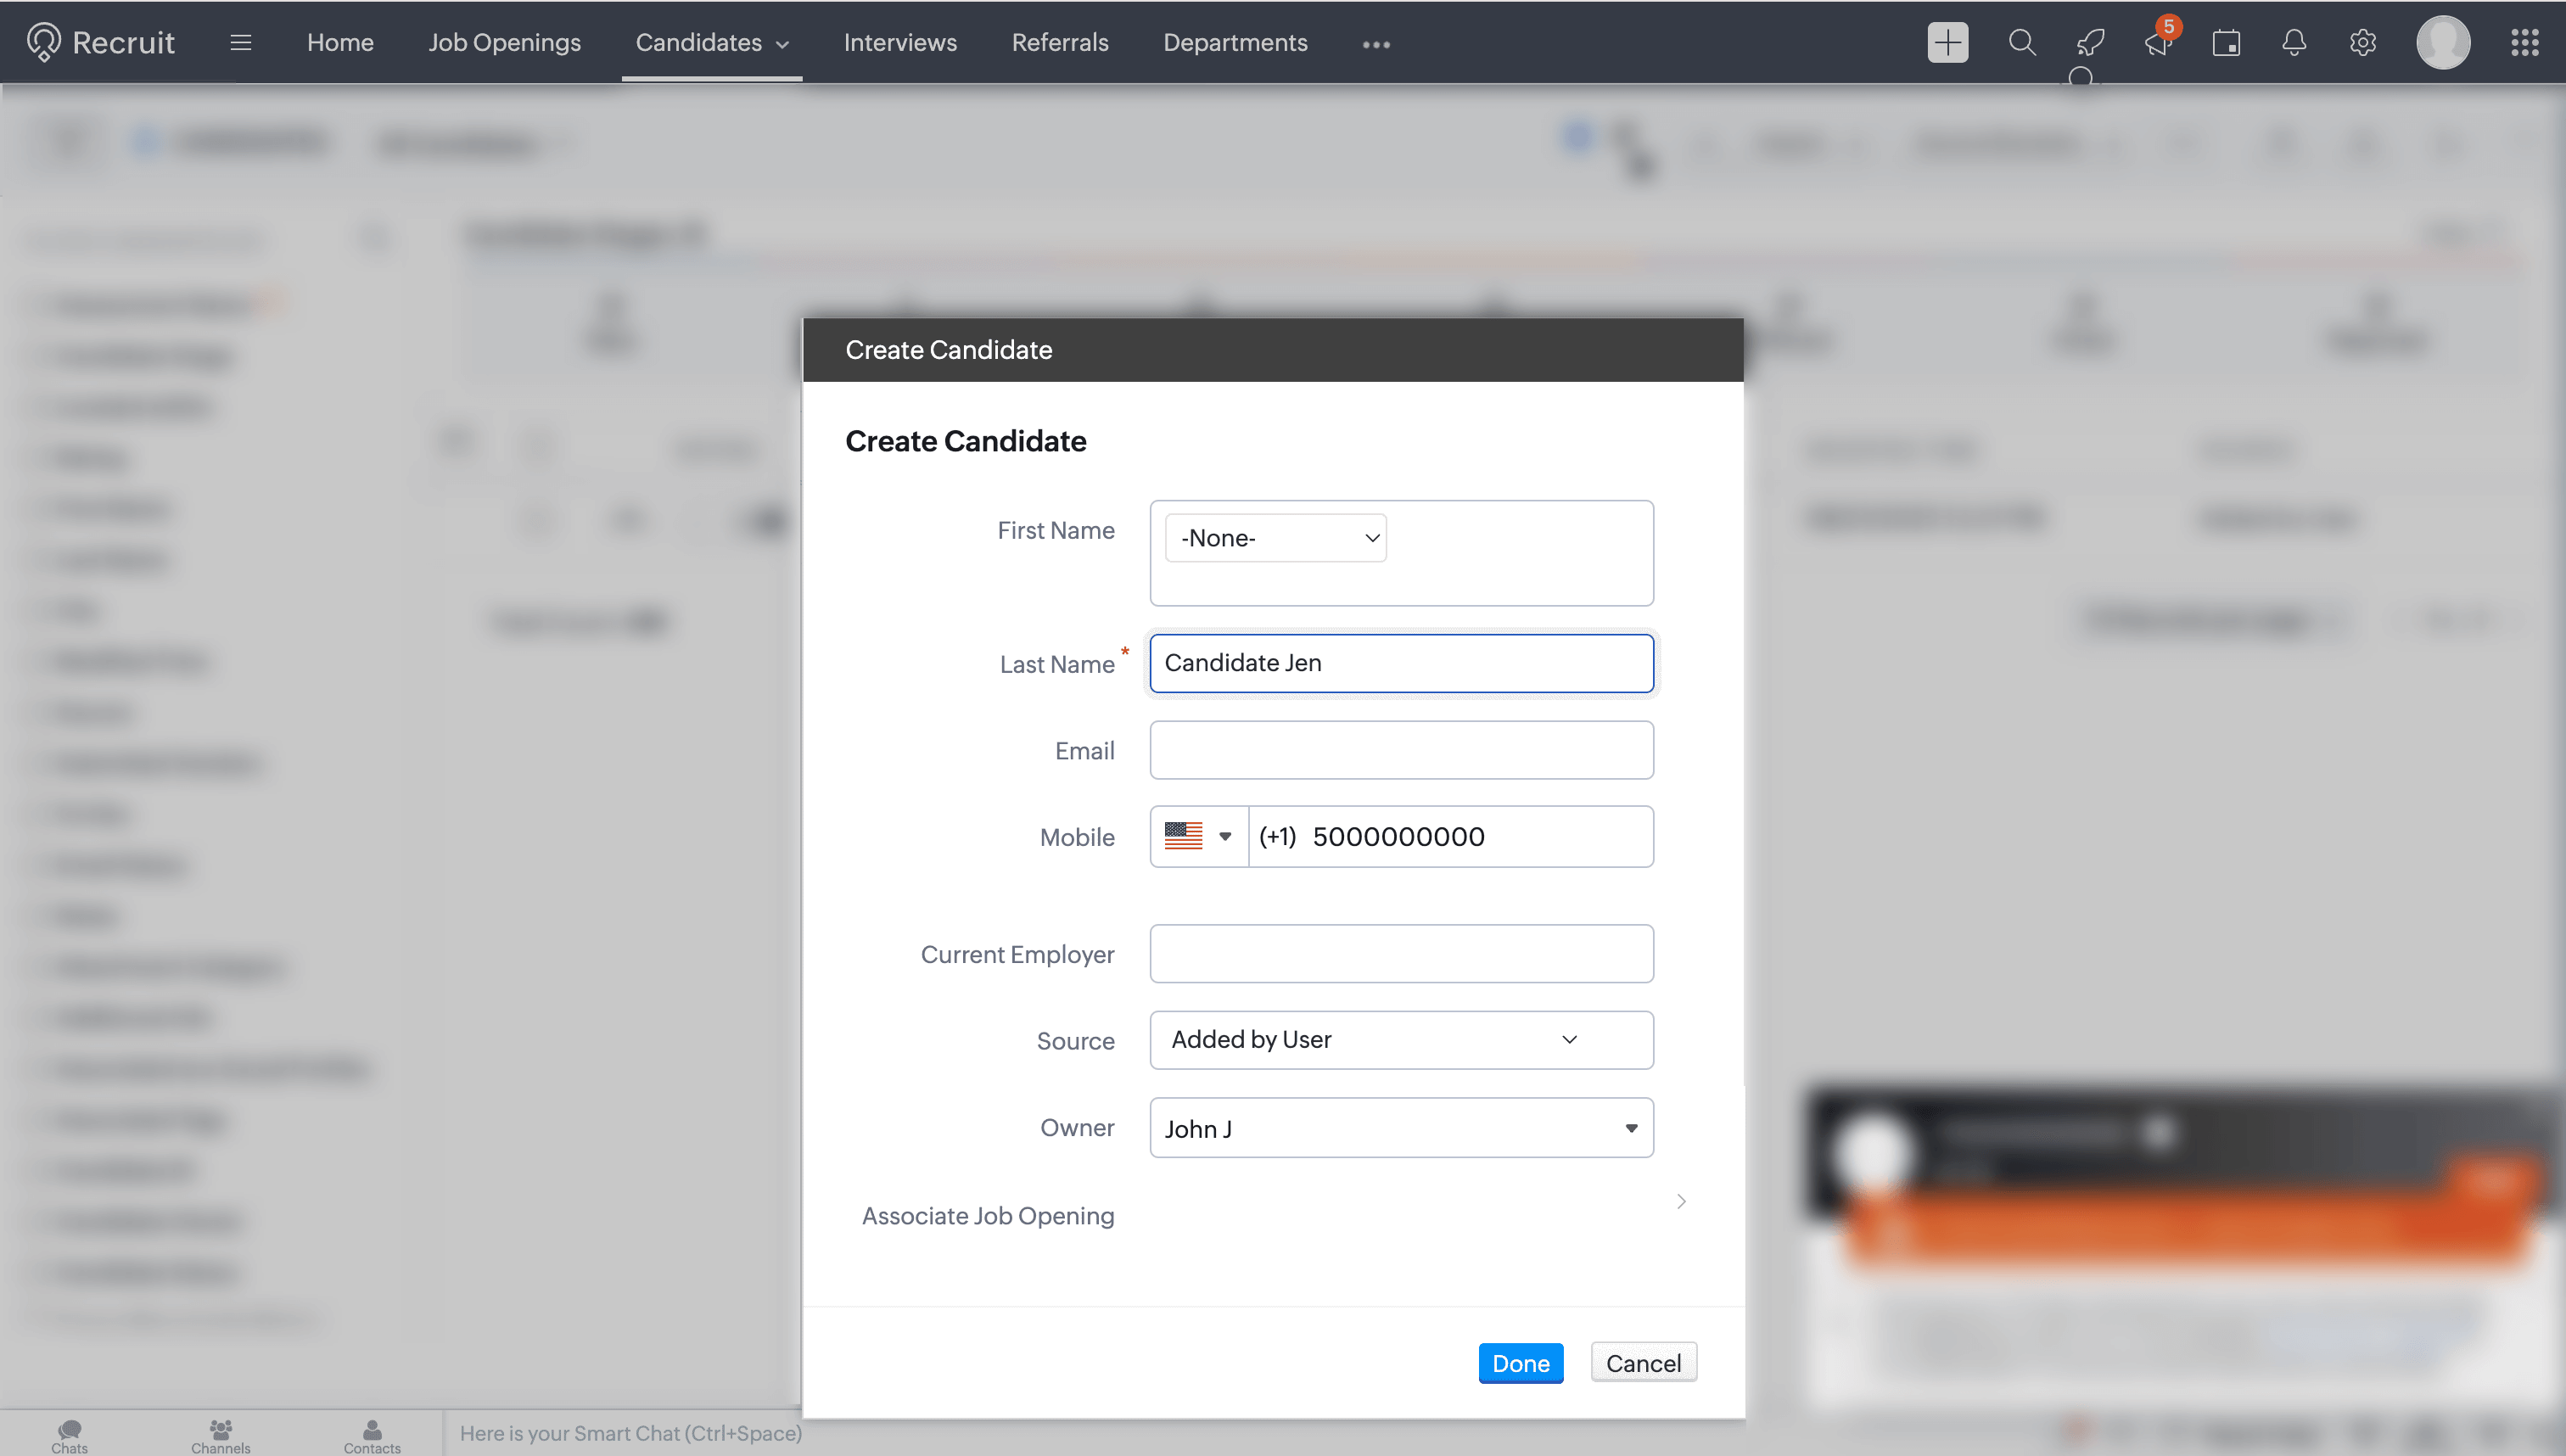Open announcements megaphone with badge 5
The image size is (2566, 1456).
coord(2158,43)
